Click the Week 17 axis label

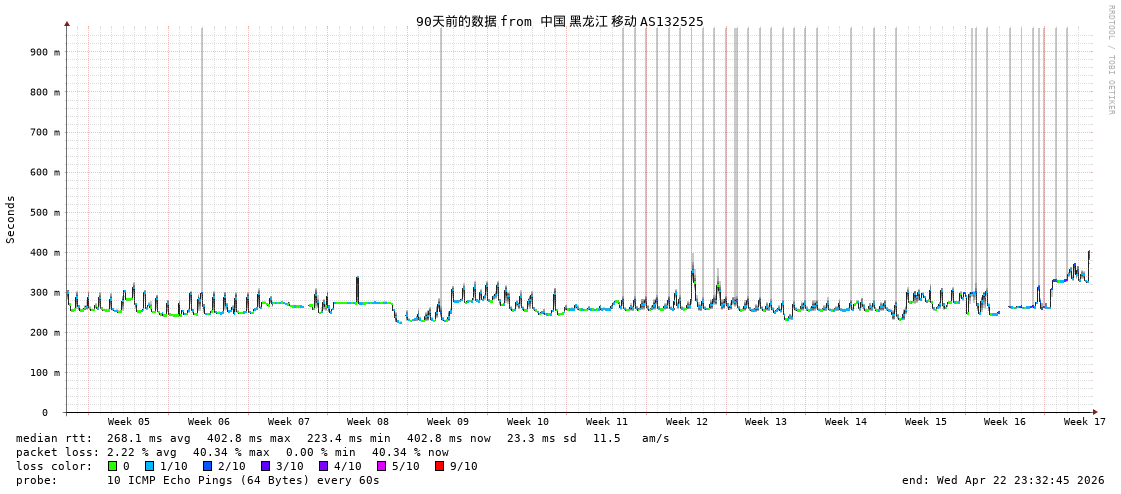coord(1085,422)
